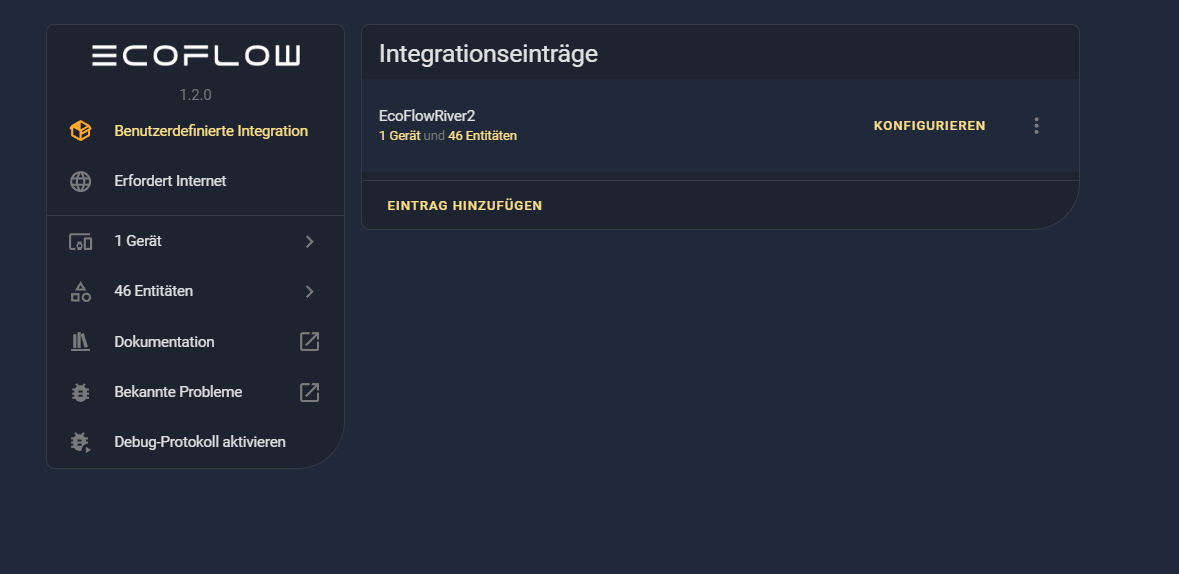This screenshot has height=574, width=1179.
Task: Open the external link icon for Bekannte Probleme
Action: (x=310, y=392)
